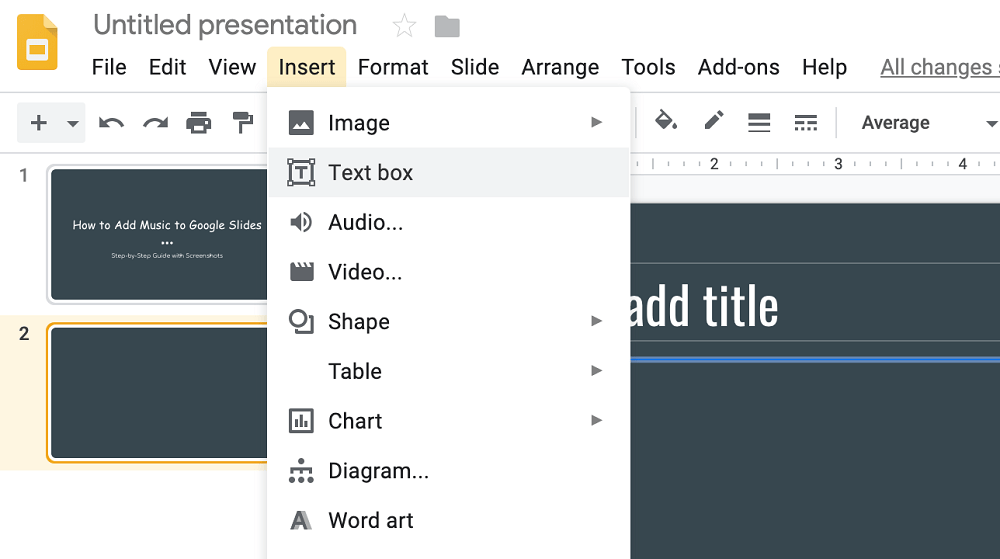Screen dimensions: 1000x559
Task: Select slide 2 thumbnail in filmstrip
Action: click(x=159, y=393)
